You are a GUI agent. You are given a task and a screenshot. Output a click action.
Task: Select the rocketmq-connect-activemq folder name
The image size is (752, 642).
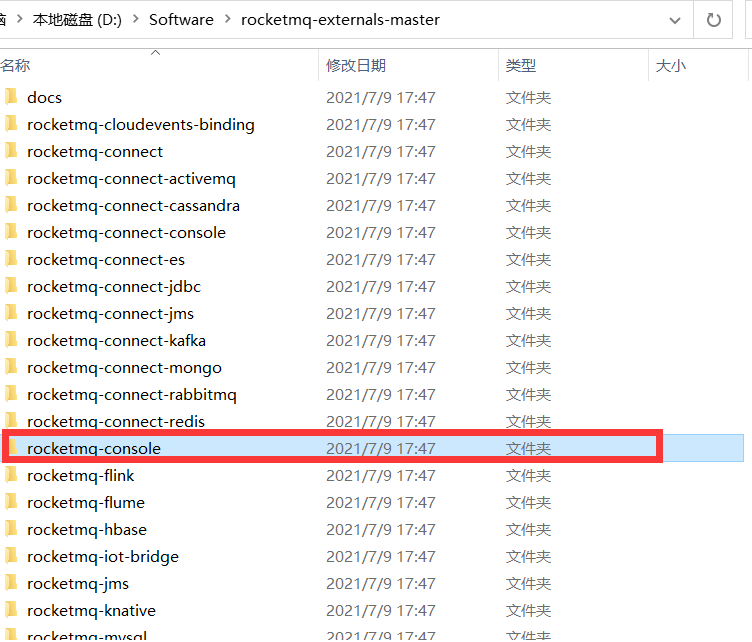tap(131, 179)
